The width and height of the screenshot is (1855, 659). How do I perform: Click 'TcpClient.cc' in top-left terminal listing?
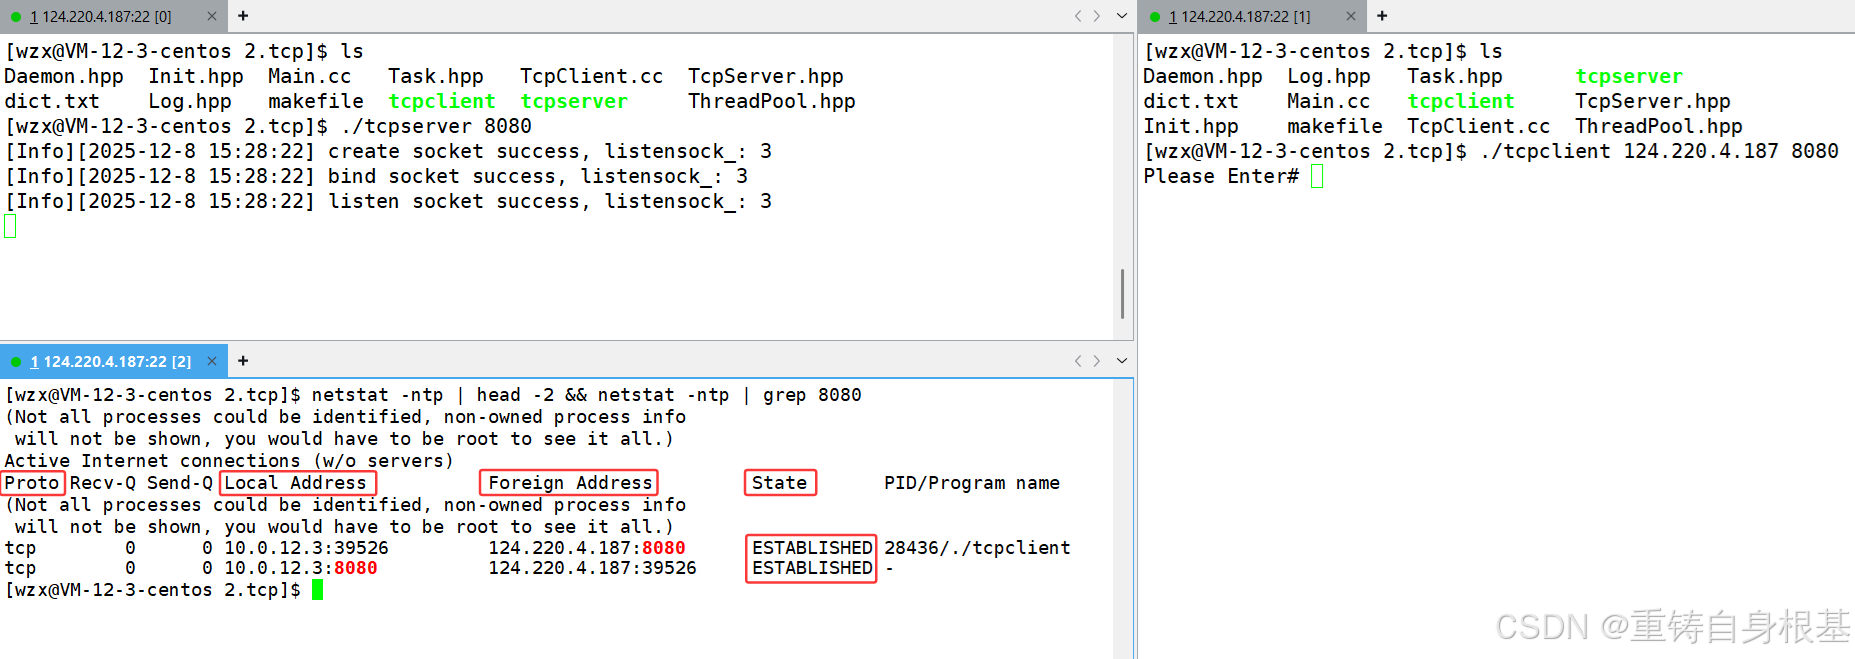coord(591,76)
